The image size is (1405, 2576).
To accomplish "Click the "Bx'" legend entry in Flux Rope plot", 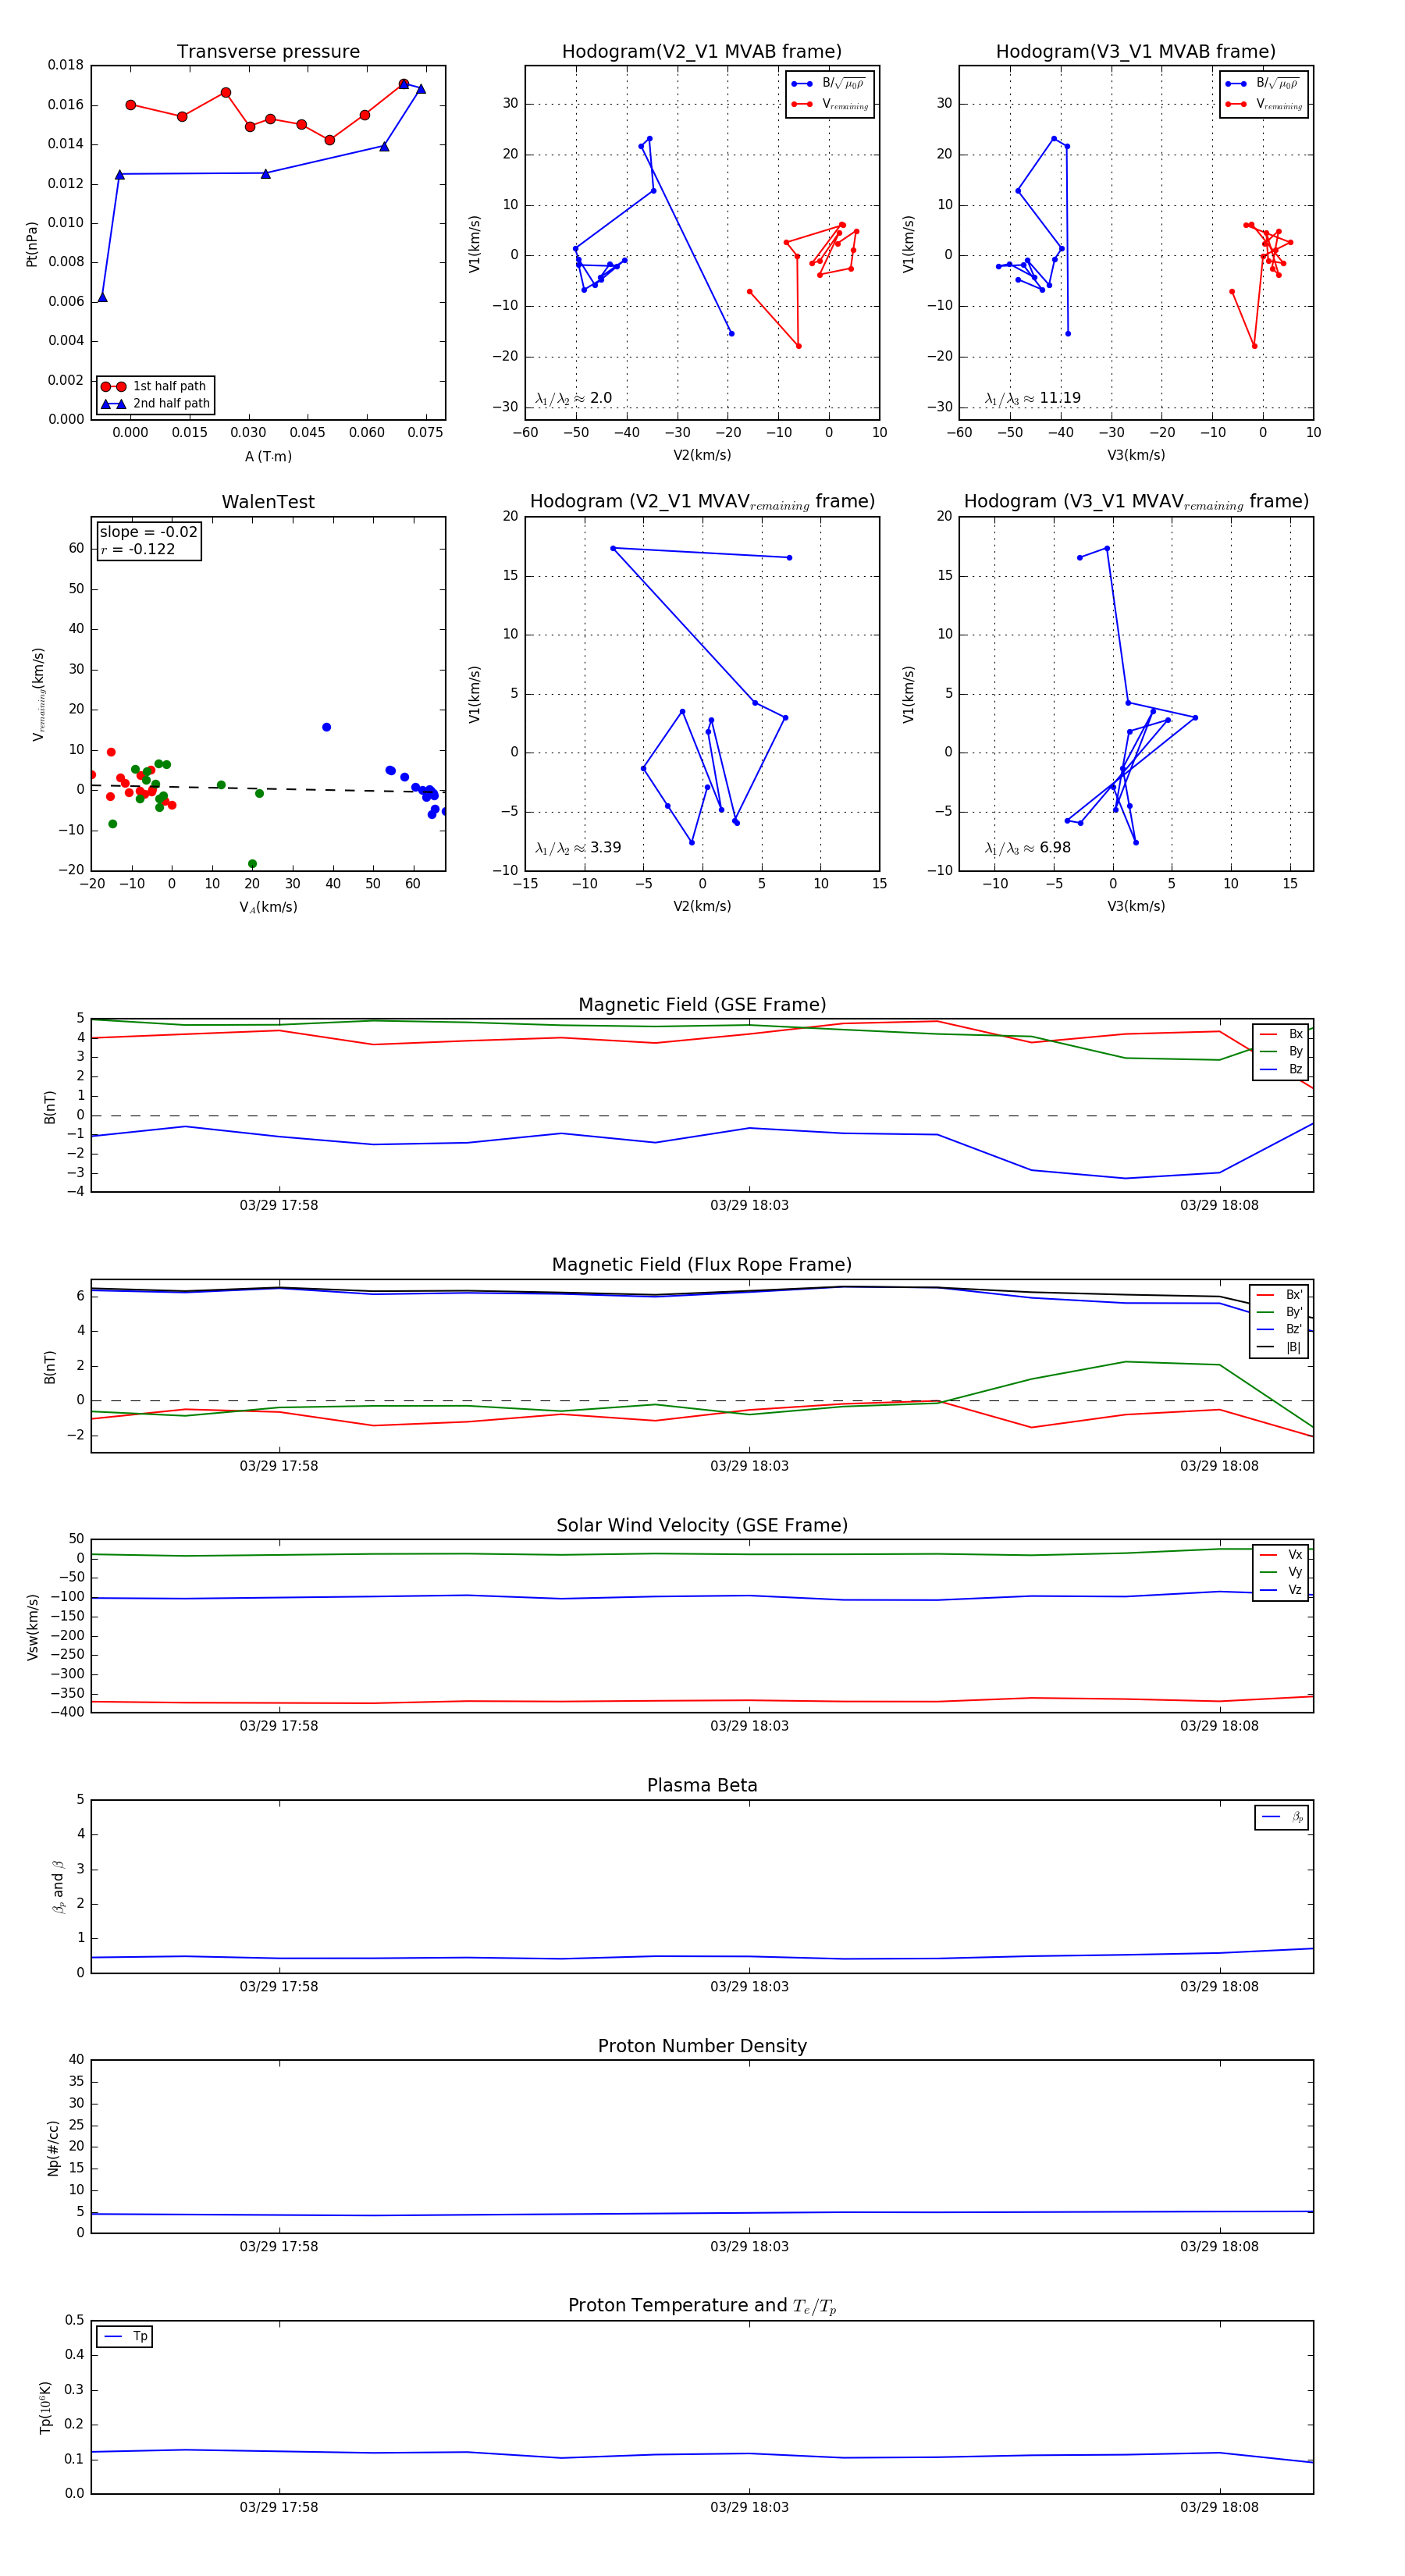I will [1280, 1294].
